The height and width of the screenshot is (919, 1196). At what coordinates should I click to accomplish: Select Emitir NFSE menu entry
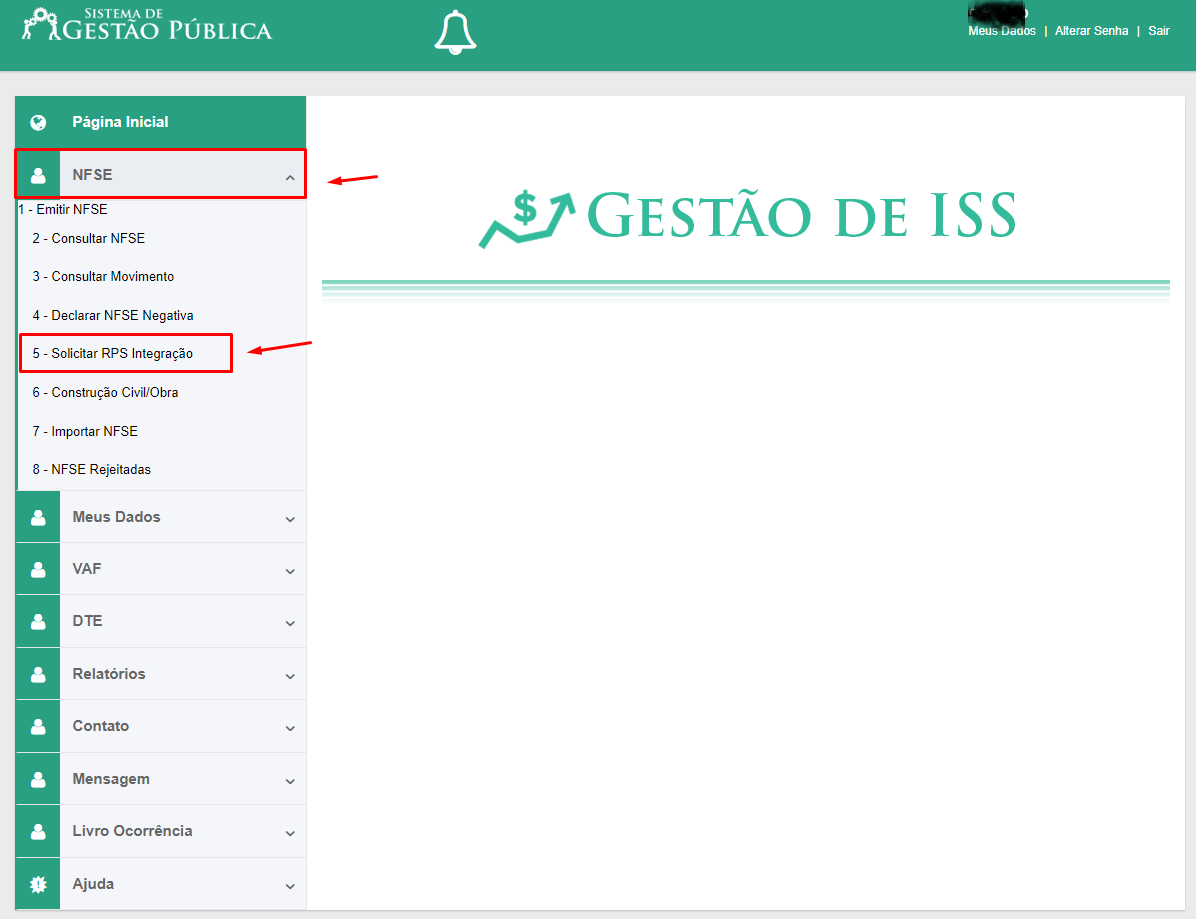(63, 209)
